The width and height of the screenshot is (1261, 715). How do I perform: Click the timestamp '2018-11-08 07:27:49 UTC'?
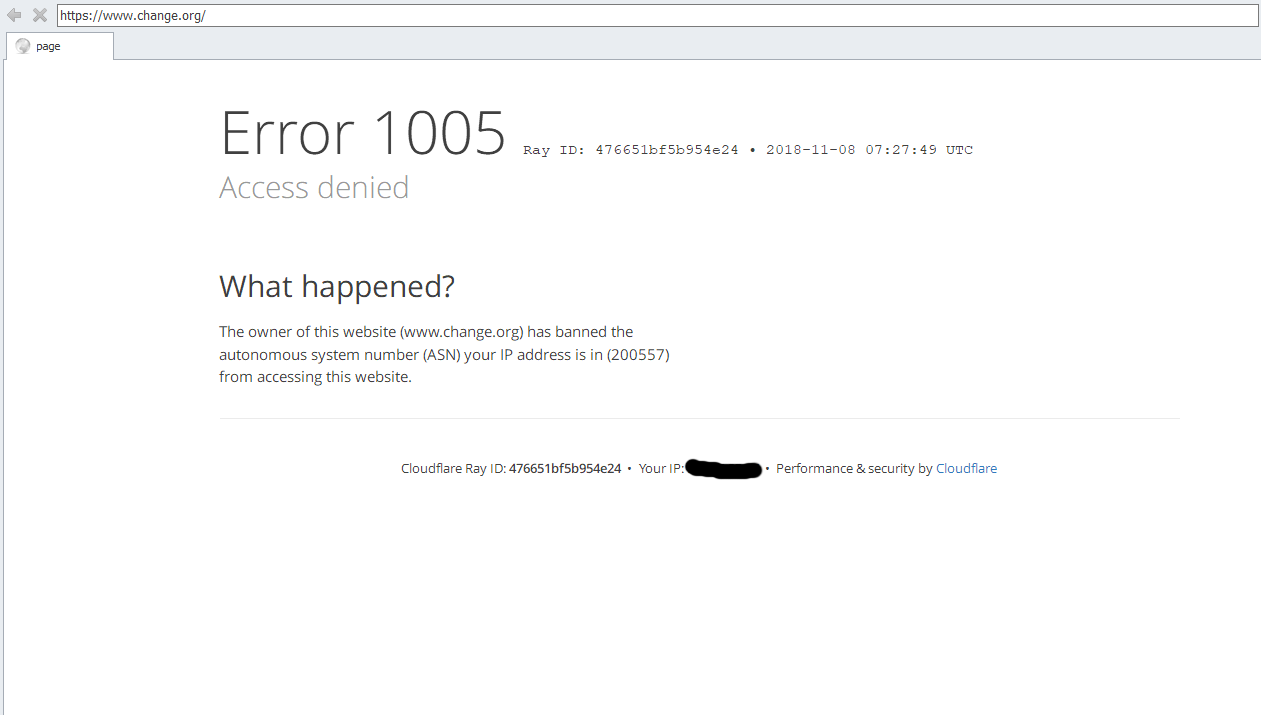869,150
